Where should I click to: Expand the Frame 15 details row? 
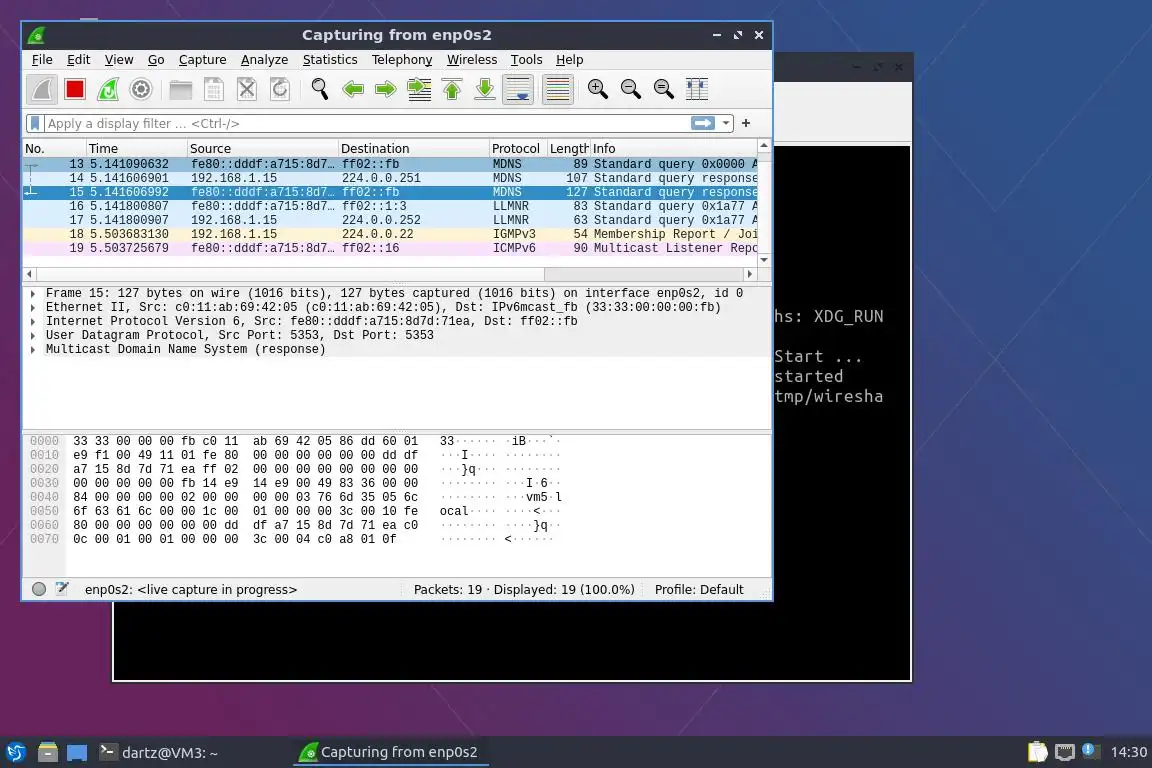pyautogui.click(x=33, y=293)
